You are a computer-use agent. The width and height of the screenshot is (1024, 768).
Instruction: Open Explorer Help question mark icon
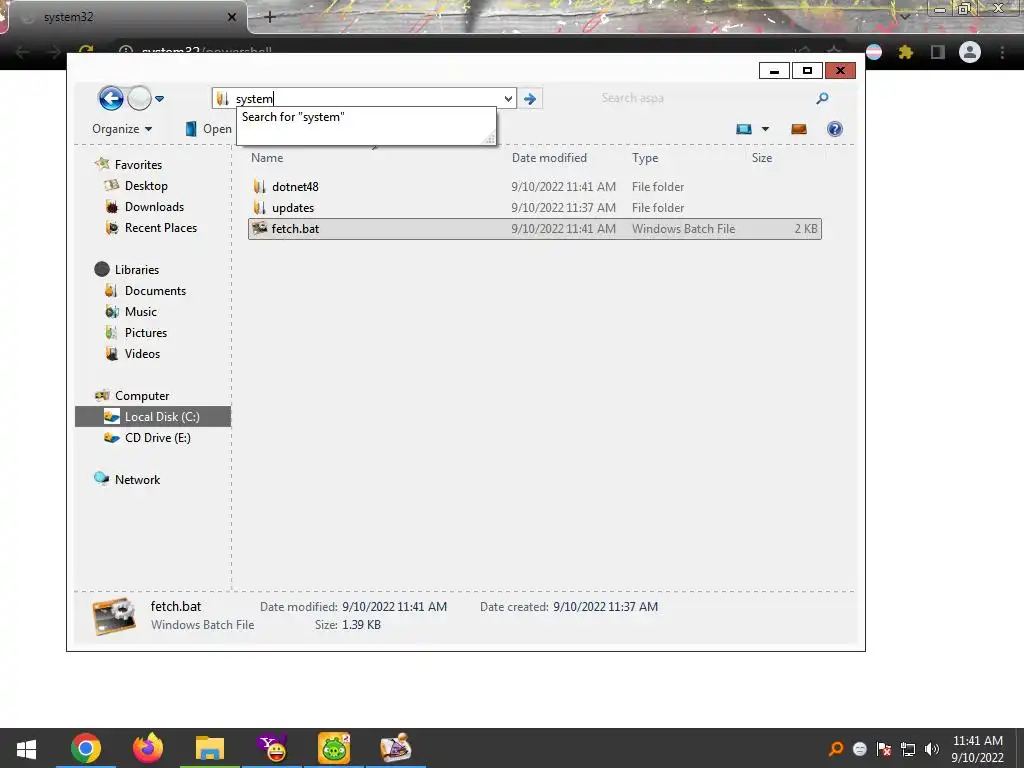pos(835,129)
